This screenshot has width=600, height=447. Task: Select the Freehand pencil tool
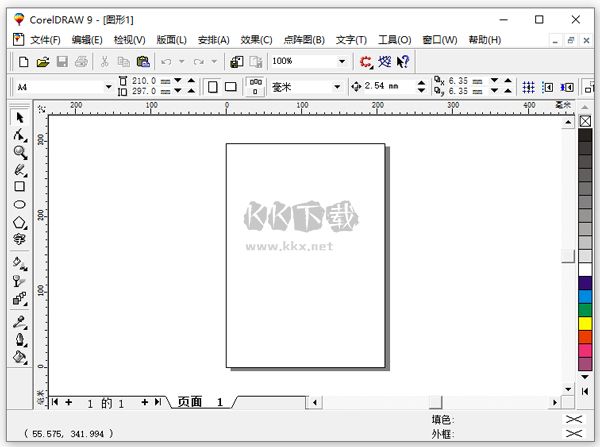pos(20,170)
